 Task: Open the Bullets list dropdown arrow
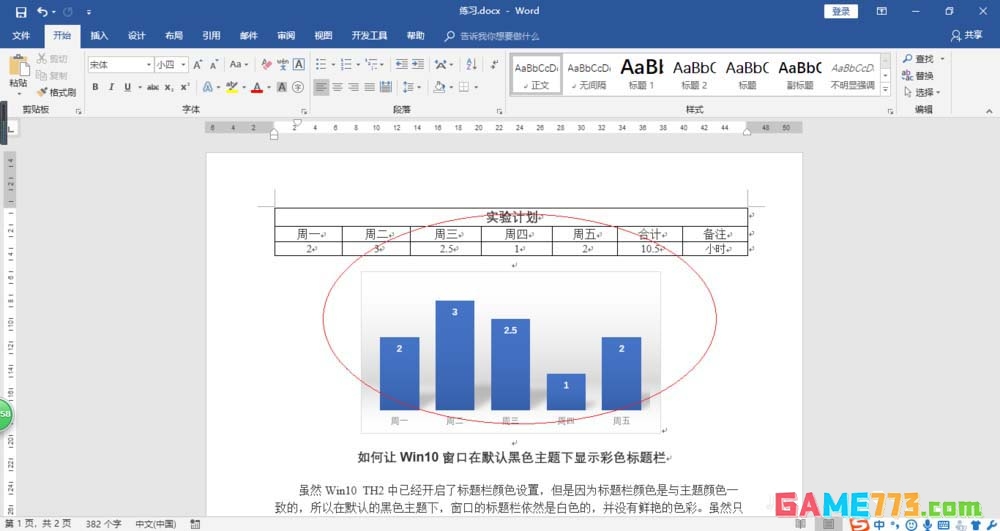tap(333, 64)
